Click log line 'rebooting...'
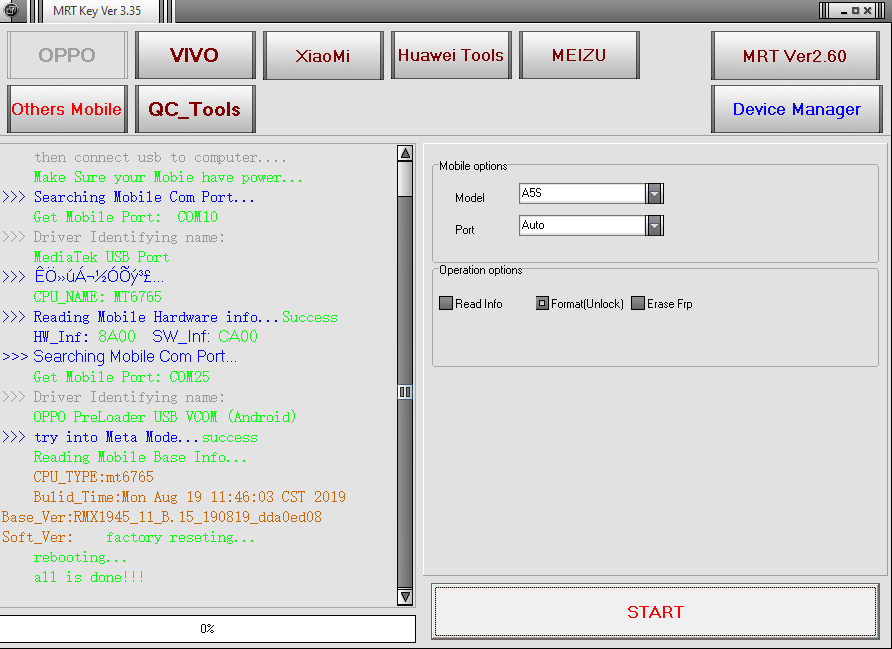 (80, 557)
